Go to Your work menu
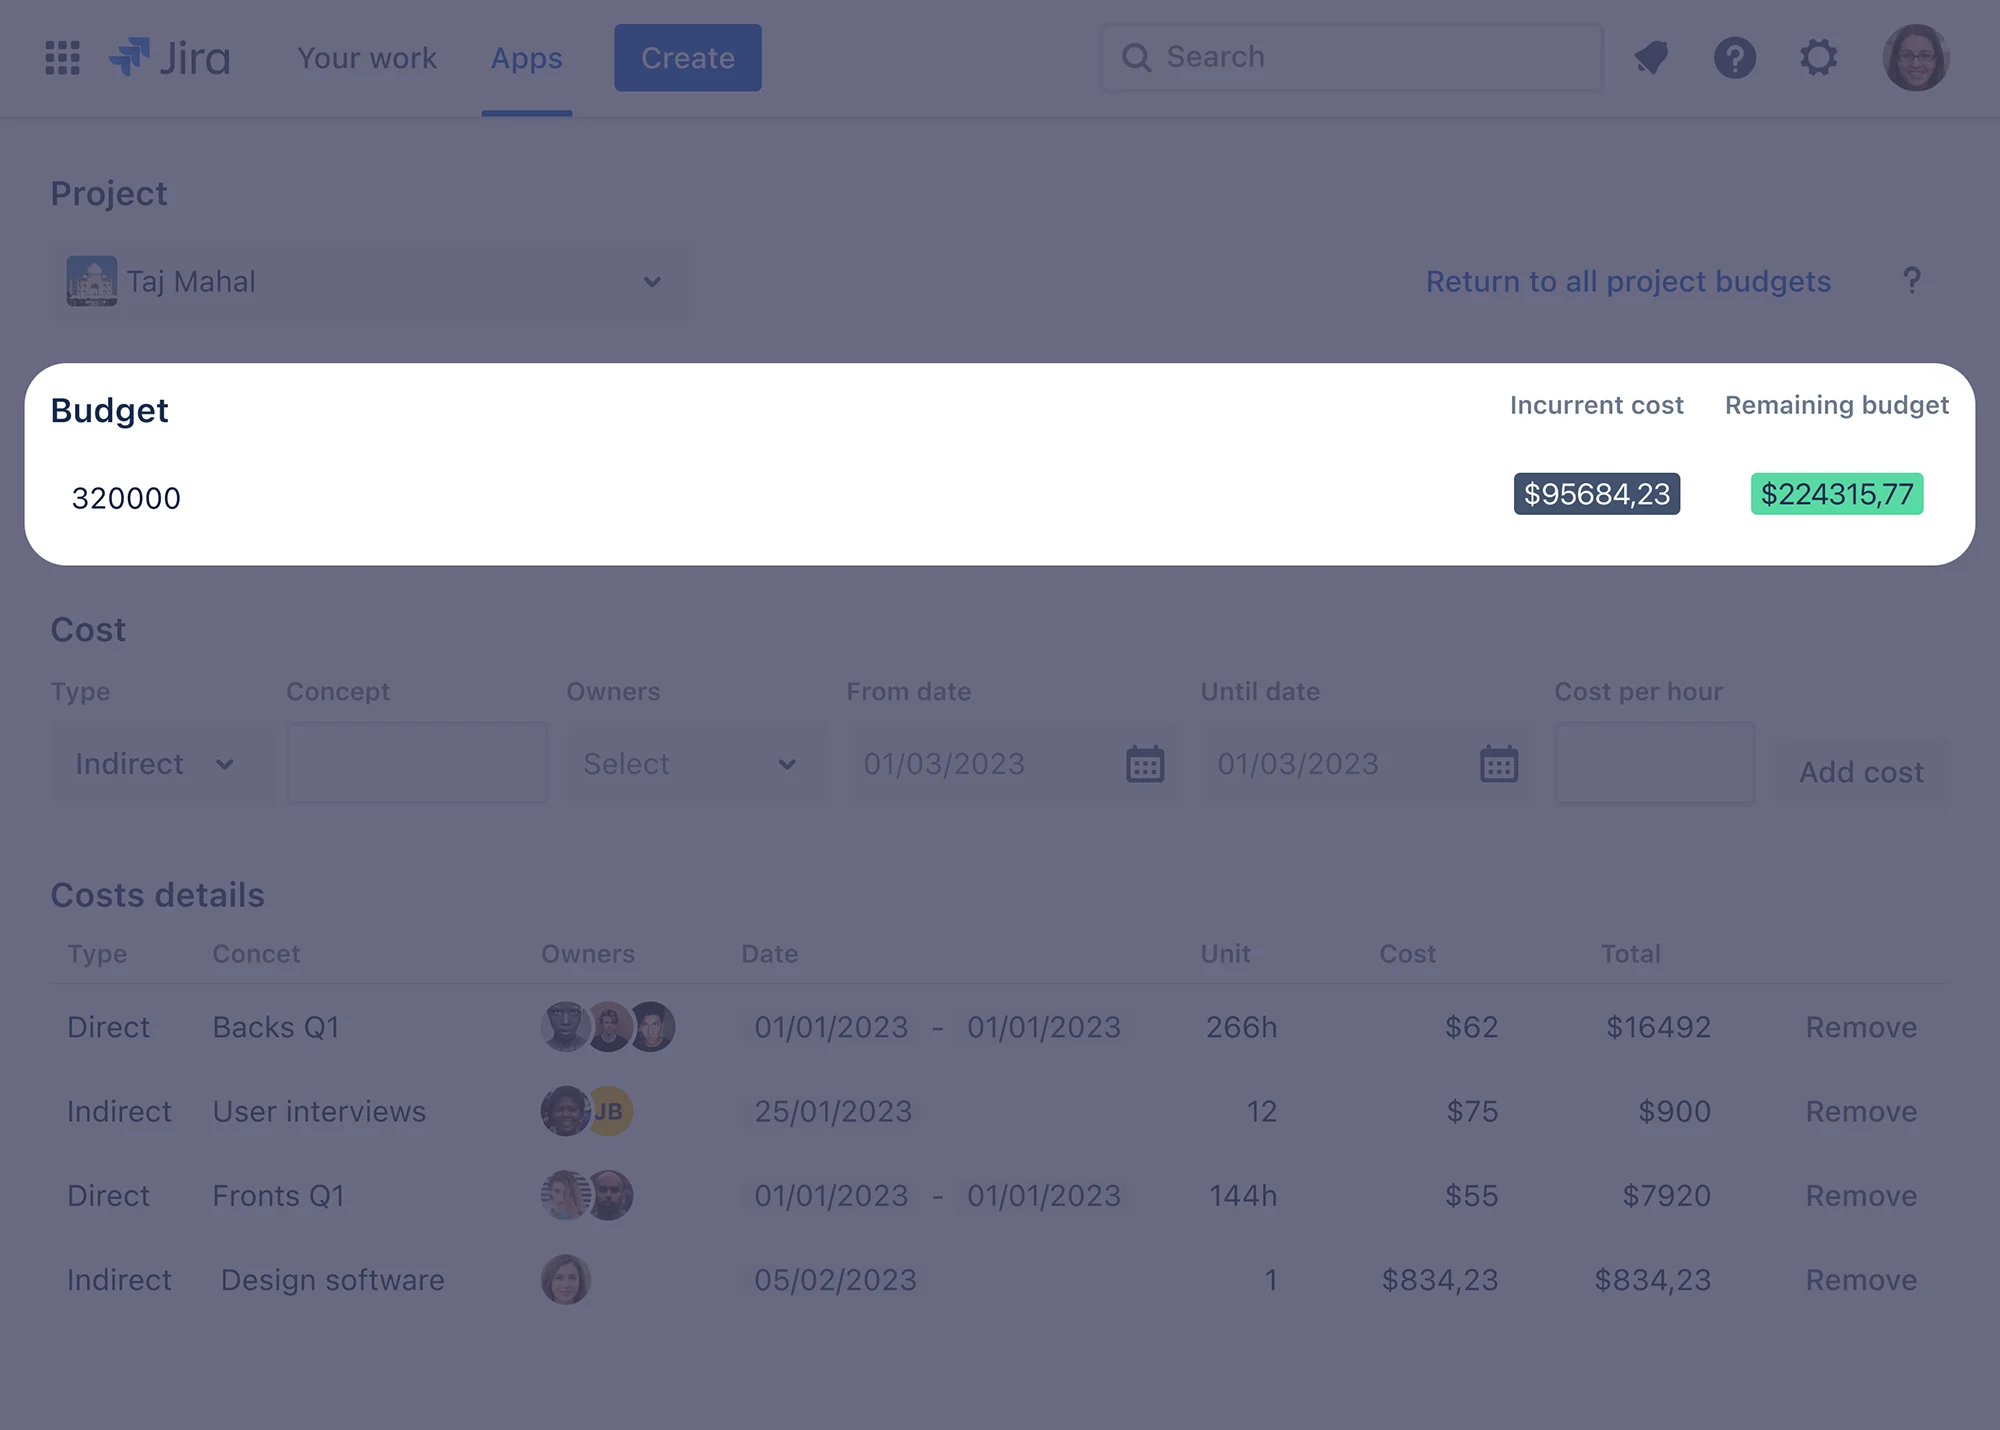This screenshot has width=2000, height=1430. [367, 58]
